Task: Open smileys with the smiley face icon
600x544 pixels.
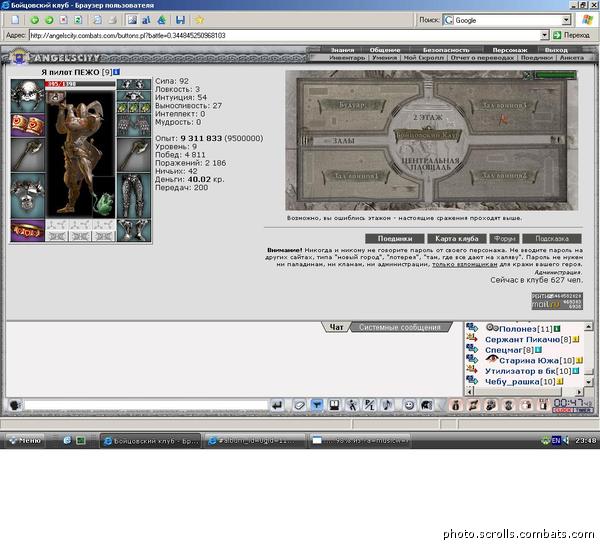Action: point(409,405)
